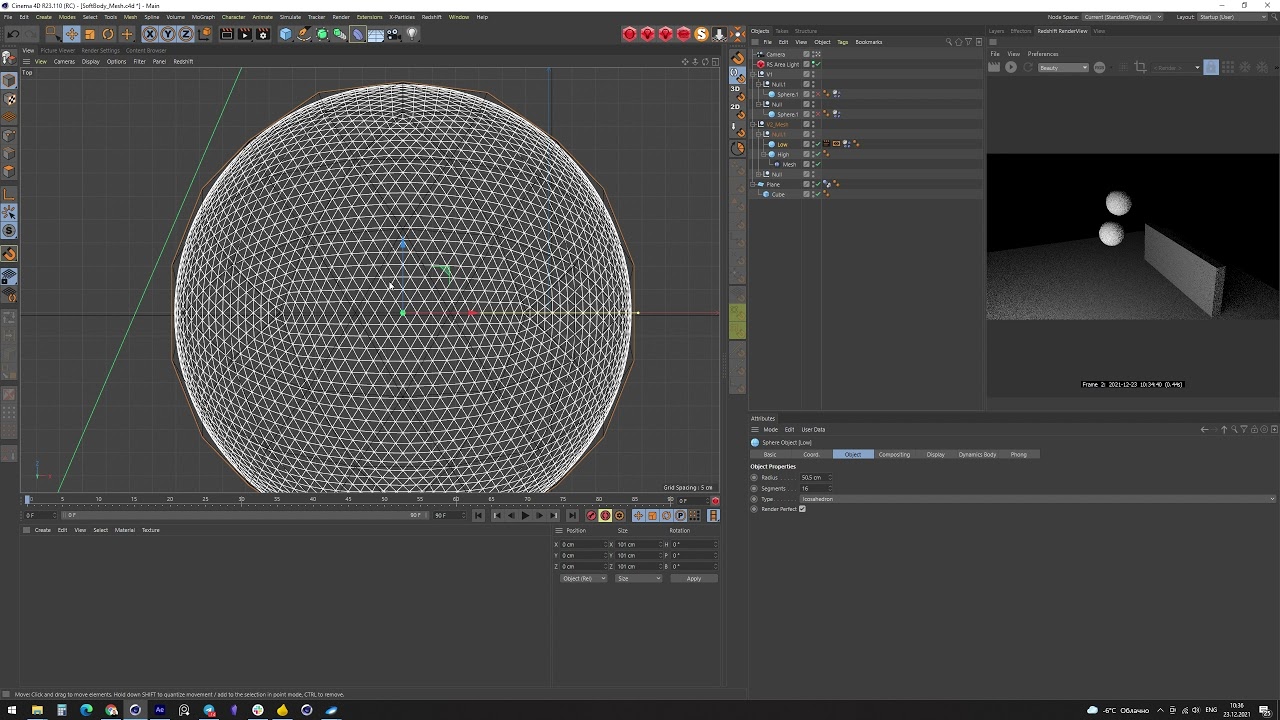Click the Coordinate System icon
Screen dimensions: 1280x720
[x=205, y=34]
